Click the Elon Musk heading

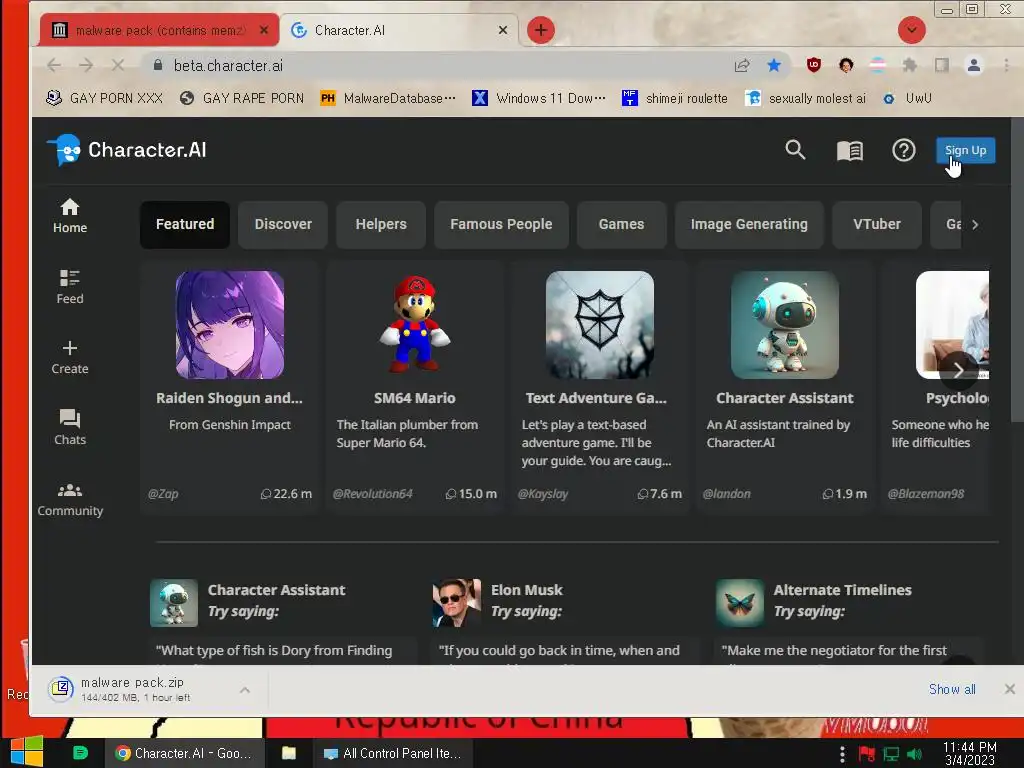click(526, 590)
